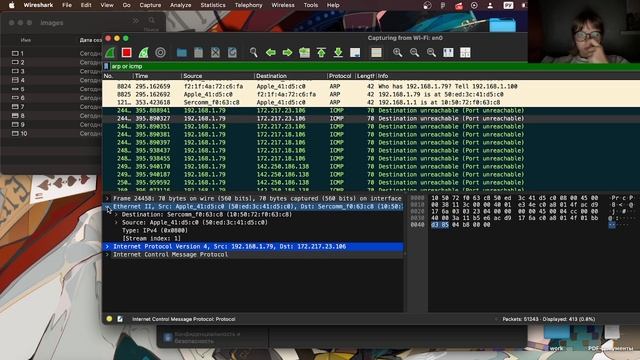Open the File menu
This screenshot has height=360, width=640.
(67, 5)
